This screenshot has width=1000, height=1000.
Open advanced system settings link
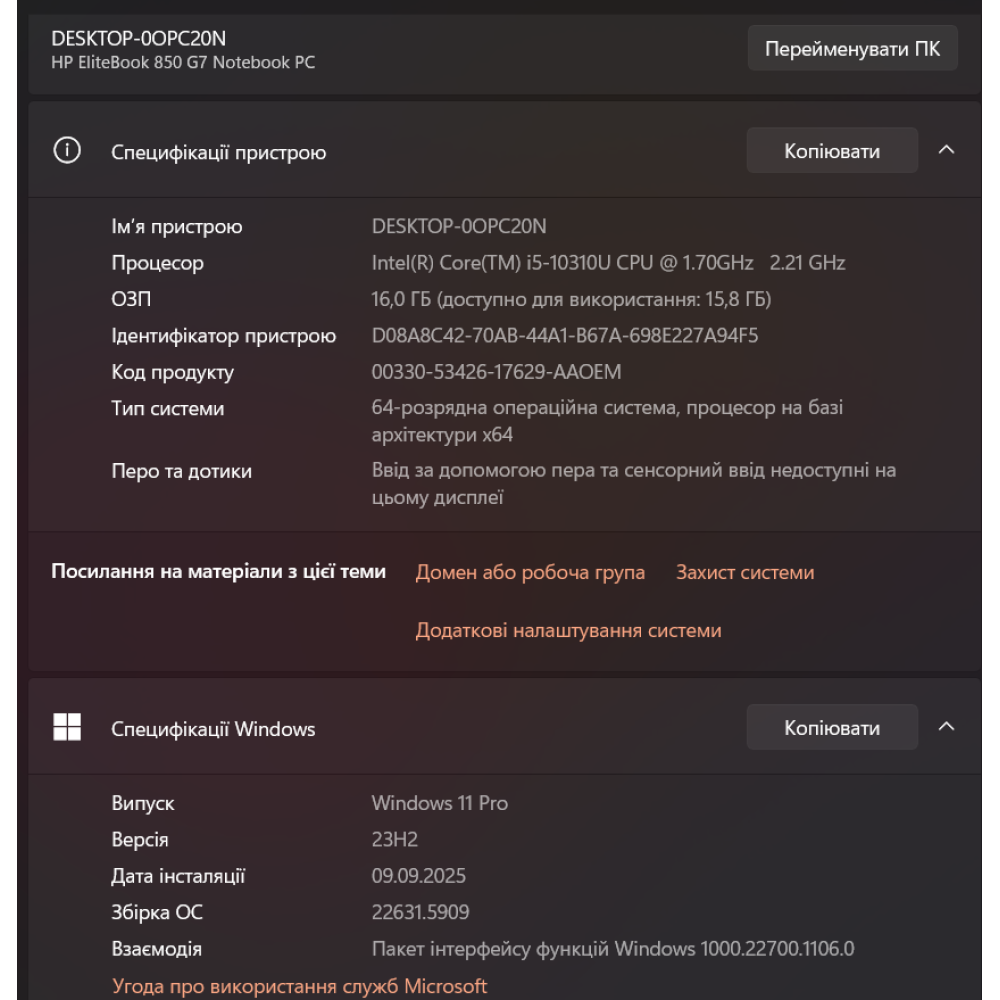[x=568, y=631]
